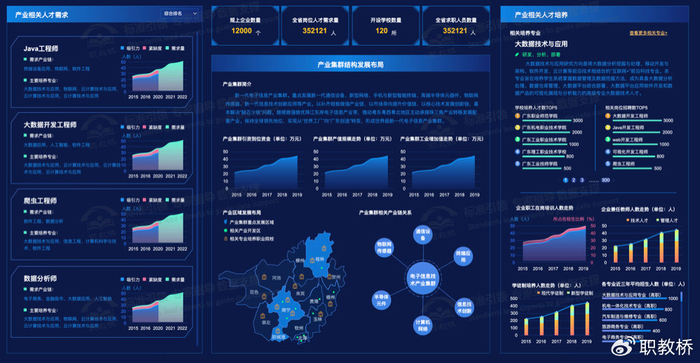
Task: Click the 南宁 region on the map
Action: (285, 309)
